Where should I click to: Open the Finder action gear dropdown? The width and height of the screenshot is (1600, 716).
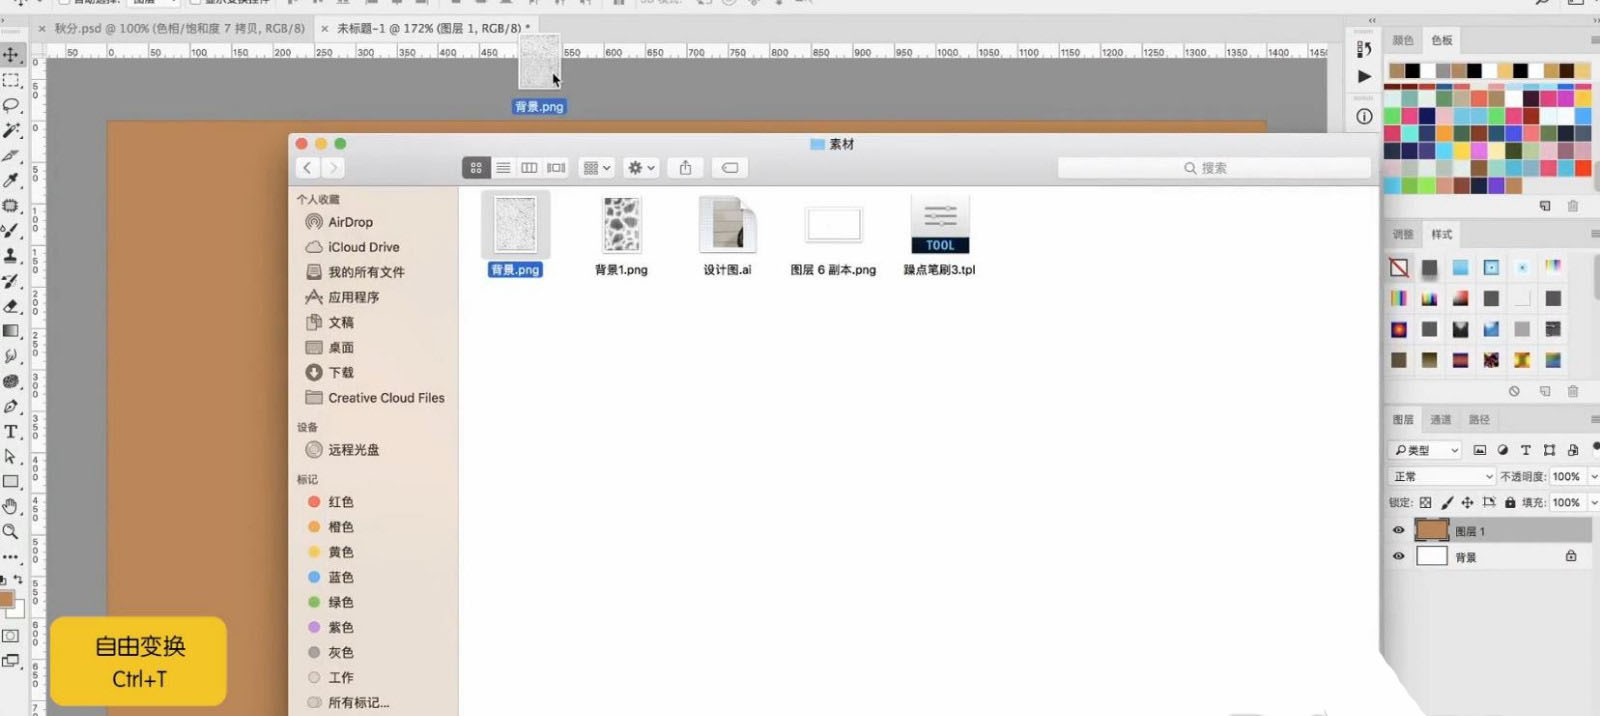click(641, 168)
